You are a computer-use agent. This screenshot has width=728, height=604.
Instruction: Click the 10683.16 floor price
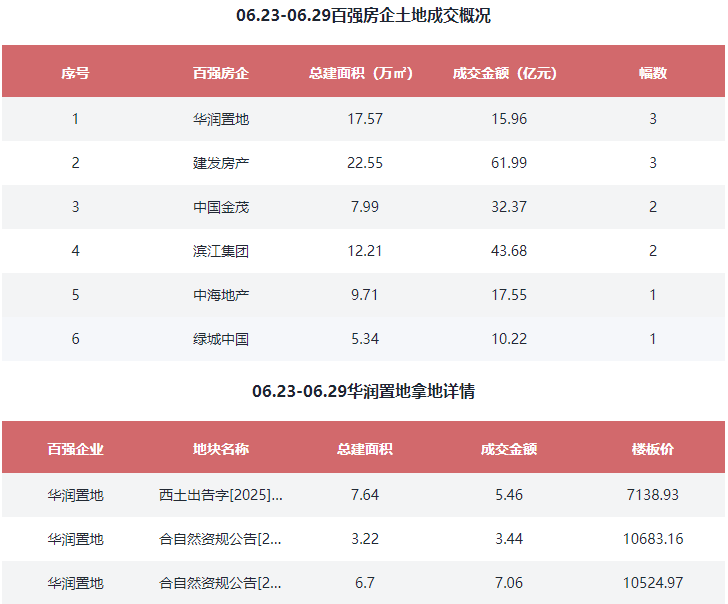coord(653,539)
